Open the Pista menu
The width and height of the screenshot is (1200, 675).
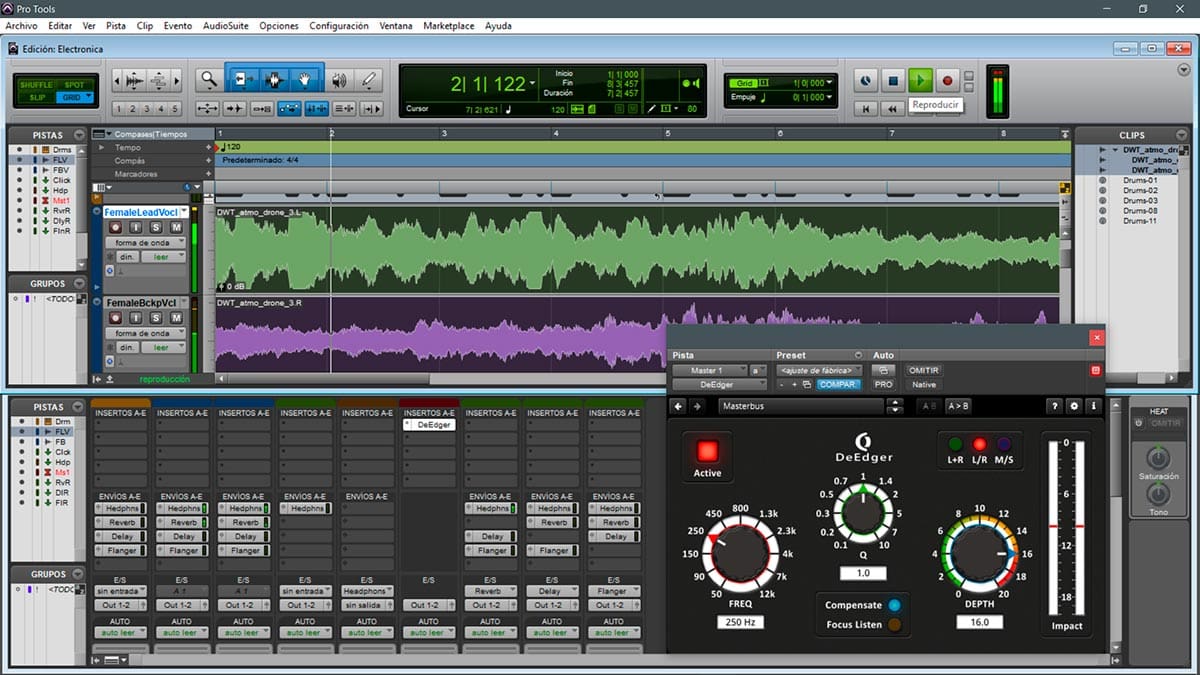[116, 26]
